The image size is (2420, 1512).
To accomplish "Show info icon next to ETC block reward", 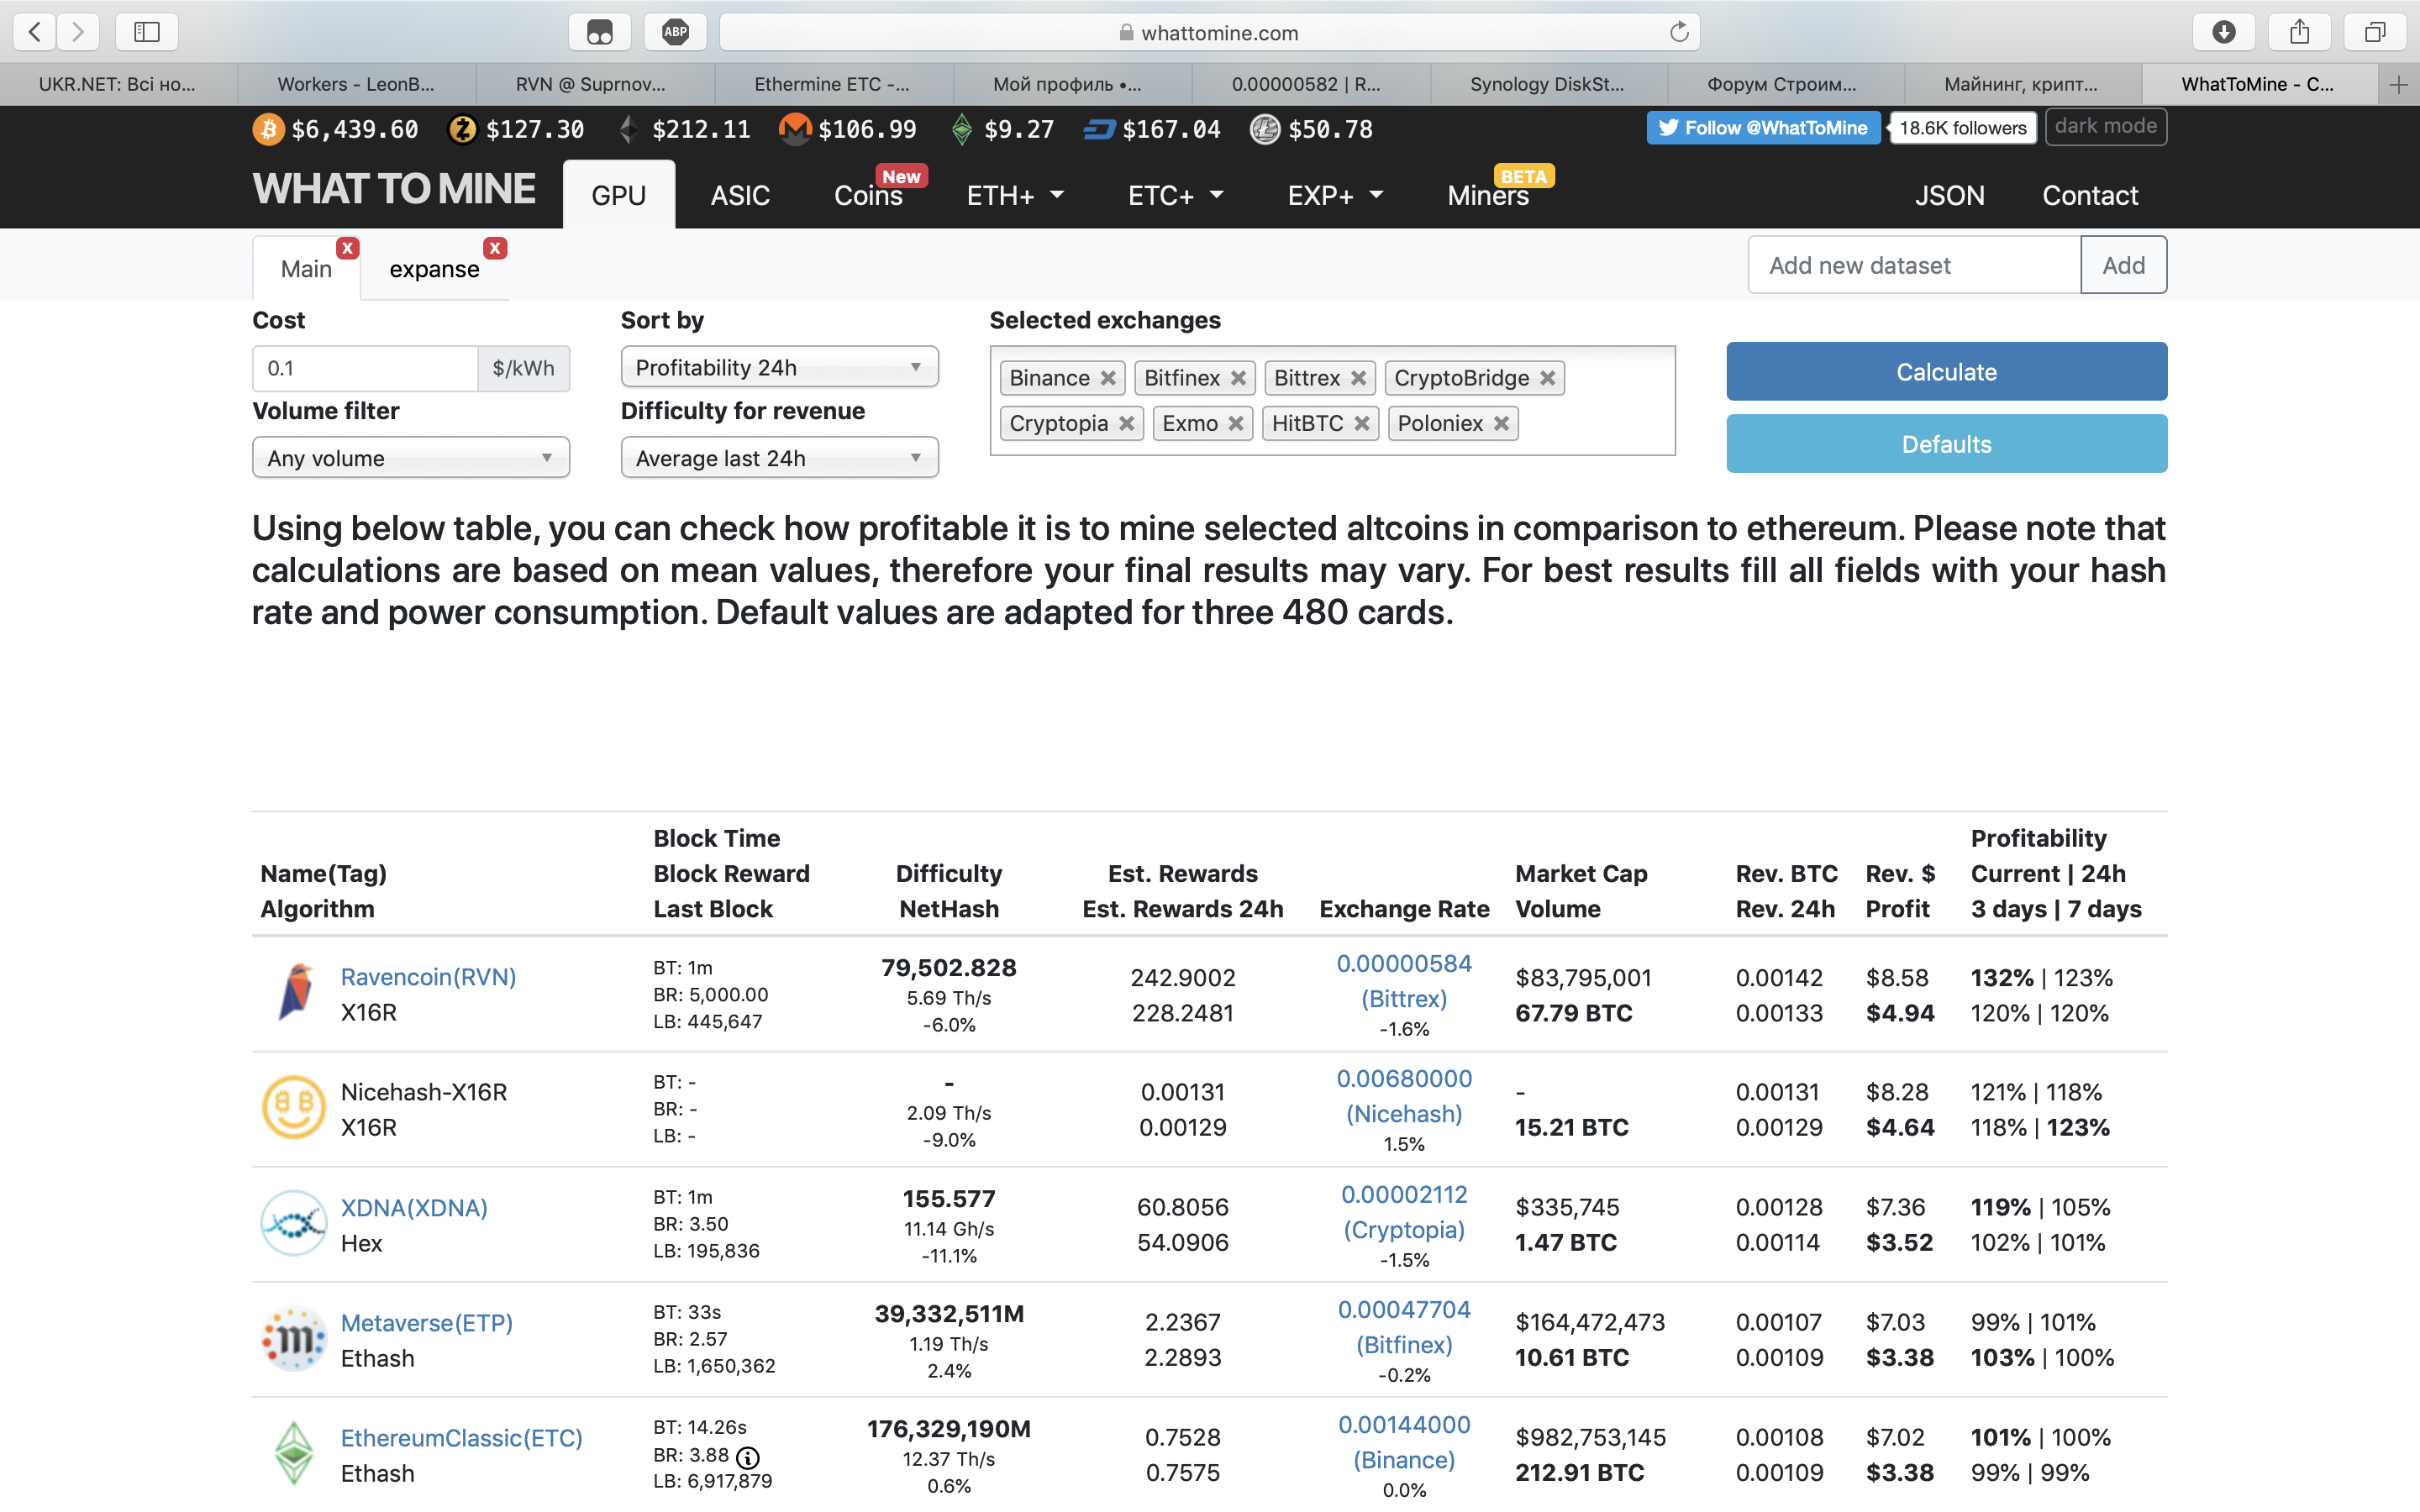I will click(x=747, y=1457).
